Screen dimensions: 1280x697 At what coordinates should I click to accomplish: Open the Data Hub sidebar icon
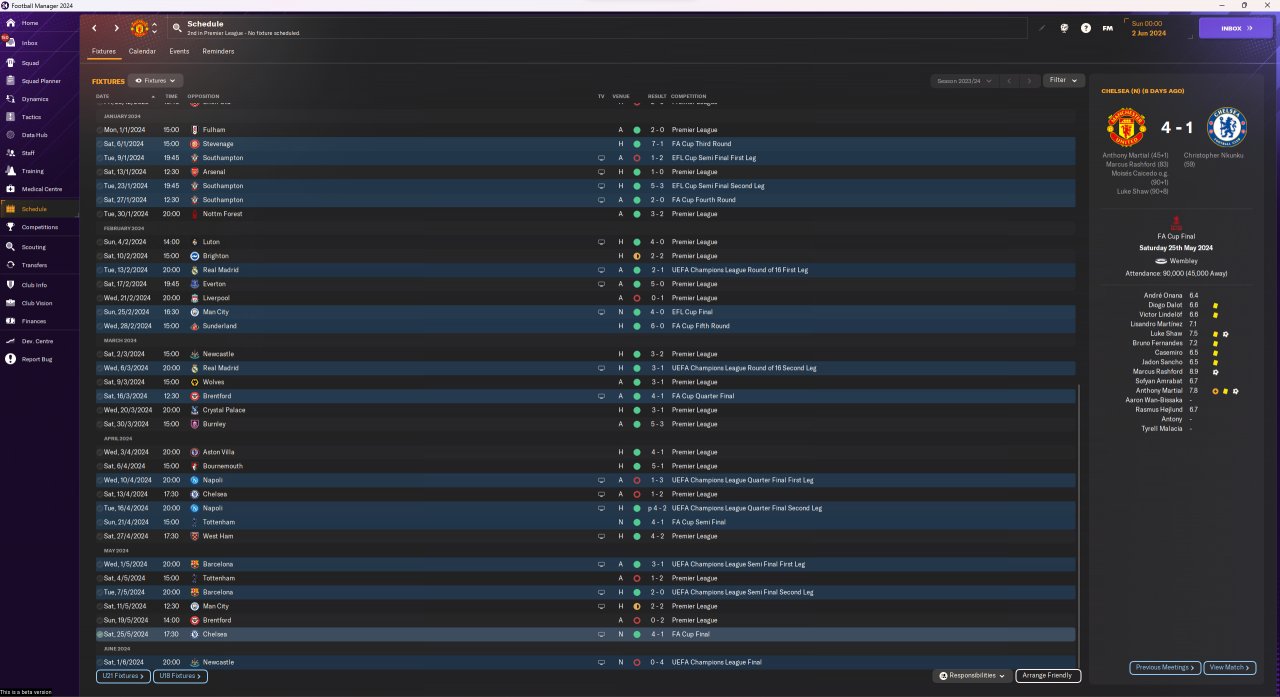tap(9, 135)
